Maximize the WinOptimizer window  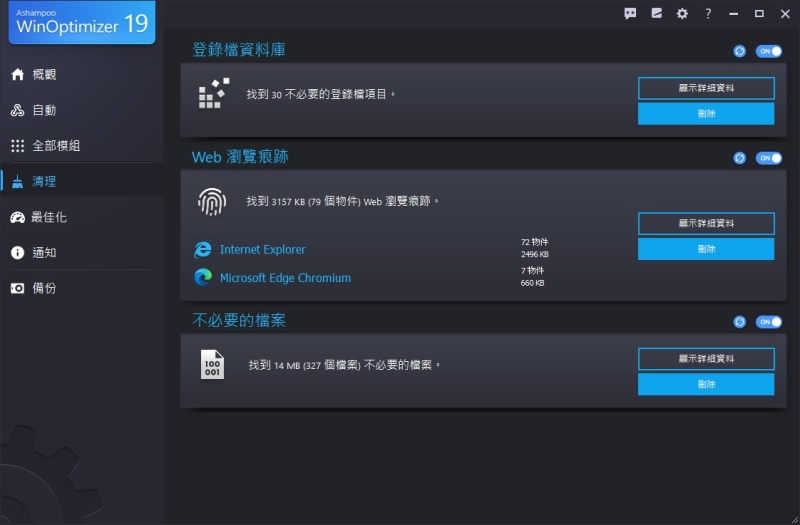tap(759, 14)
